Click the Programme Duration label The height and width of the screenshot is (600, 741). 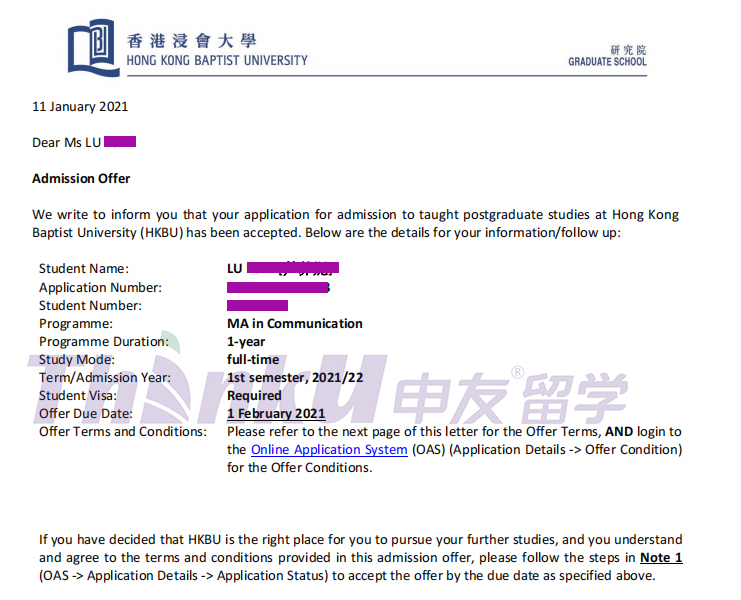tap(103, 341)
